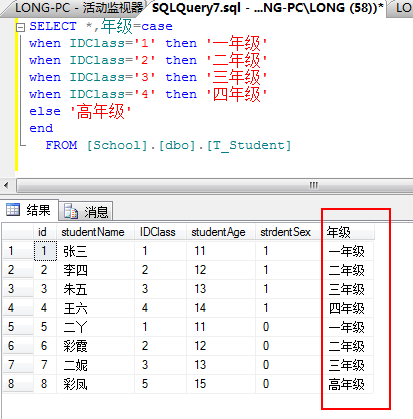413x419 pixels.
Task: Select the studentName column header
Action: coord(95,232)
